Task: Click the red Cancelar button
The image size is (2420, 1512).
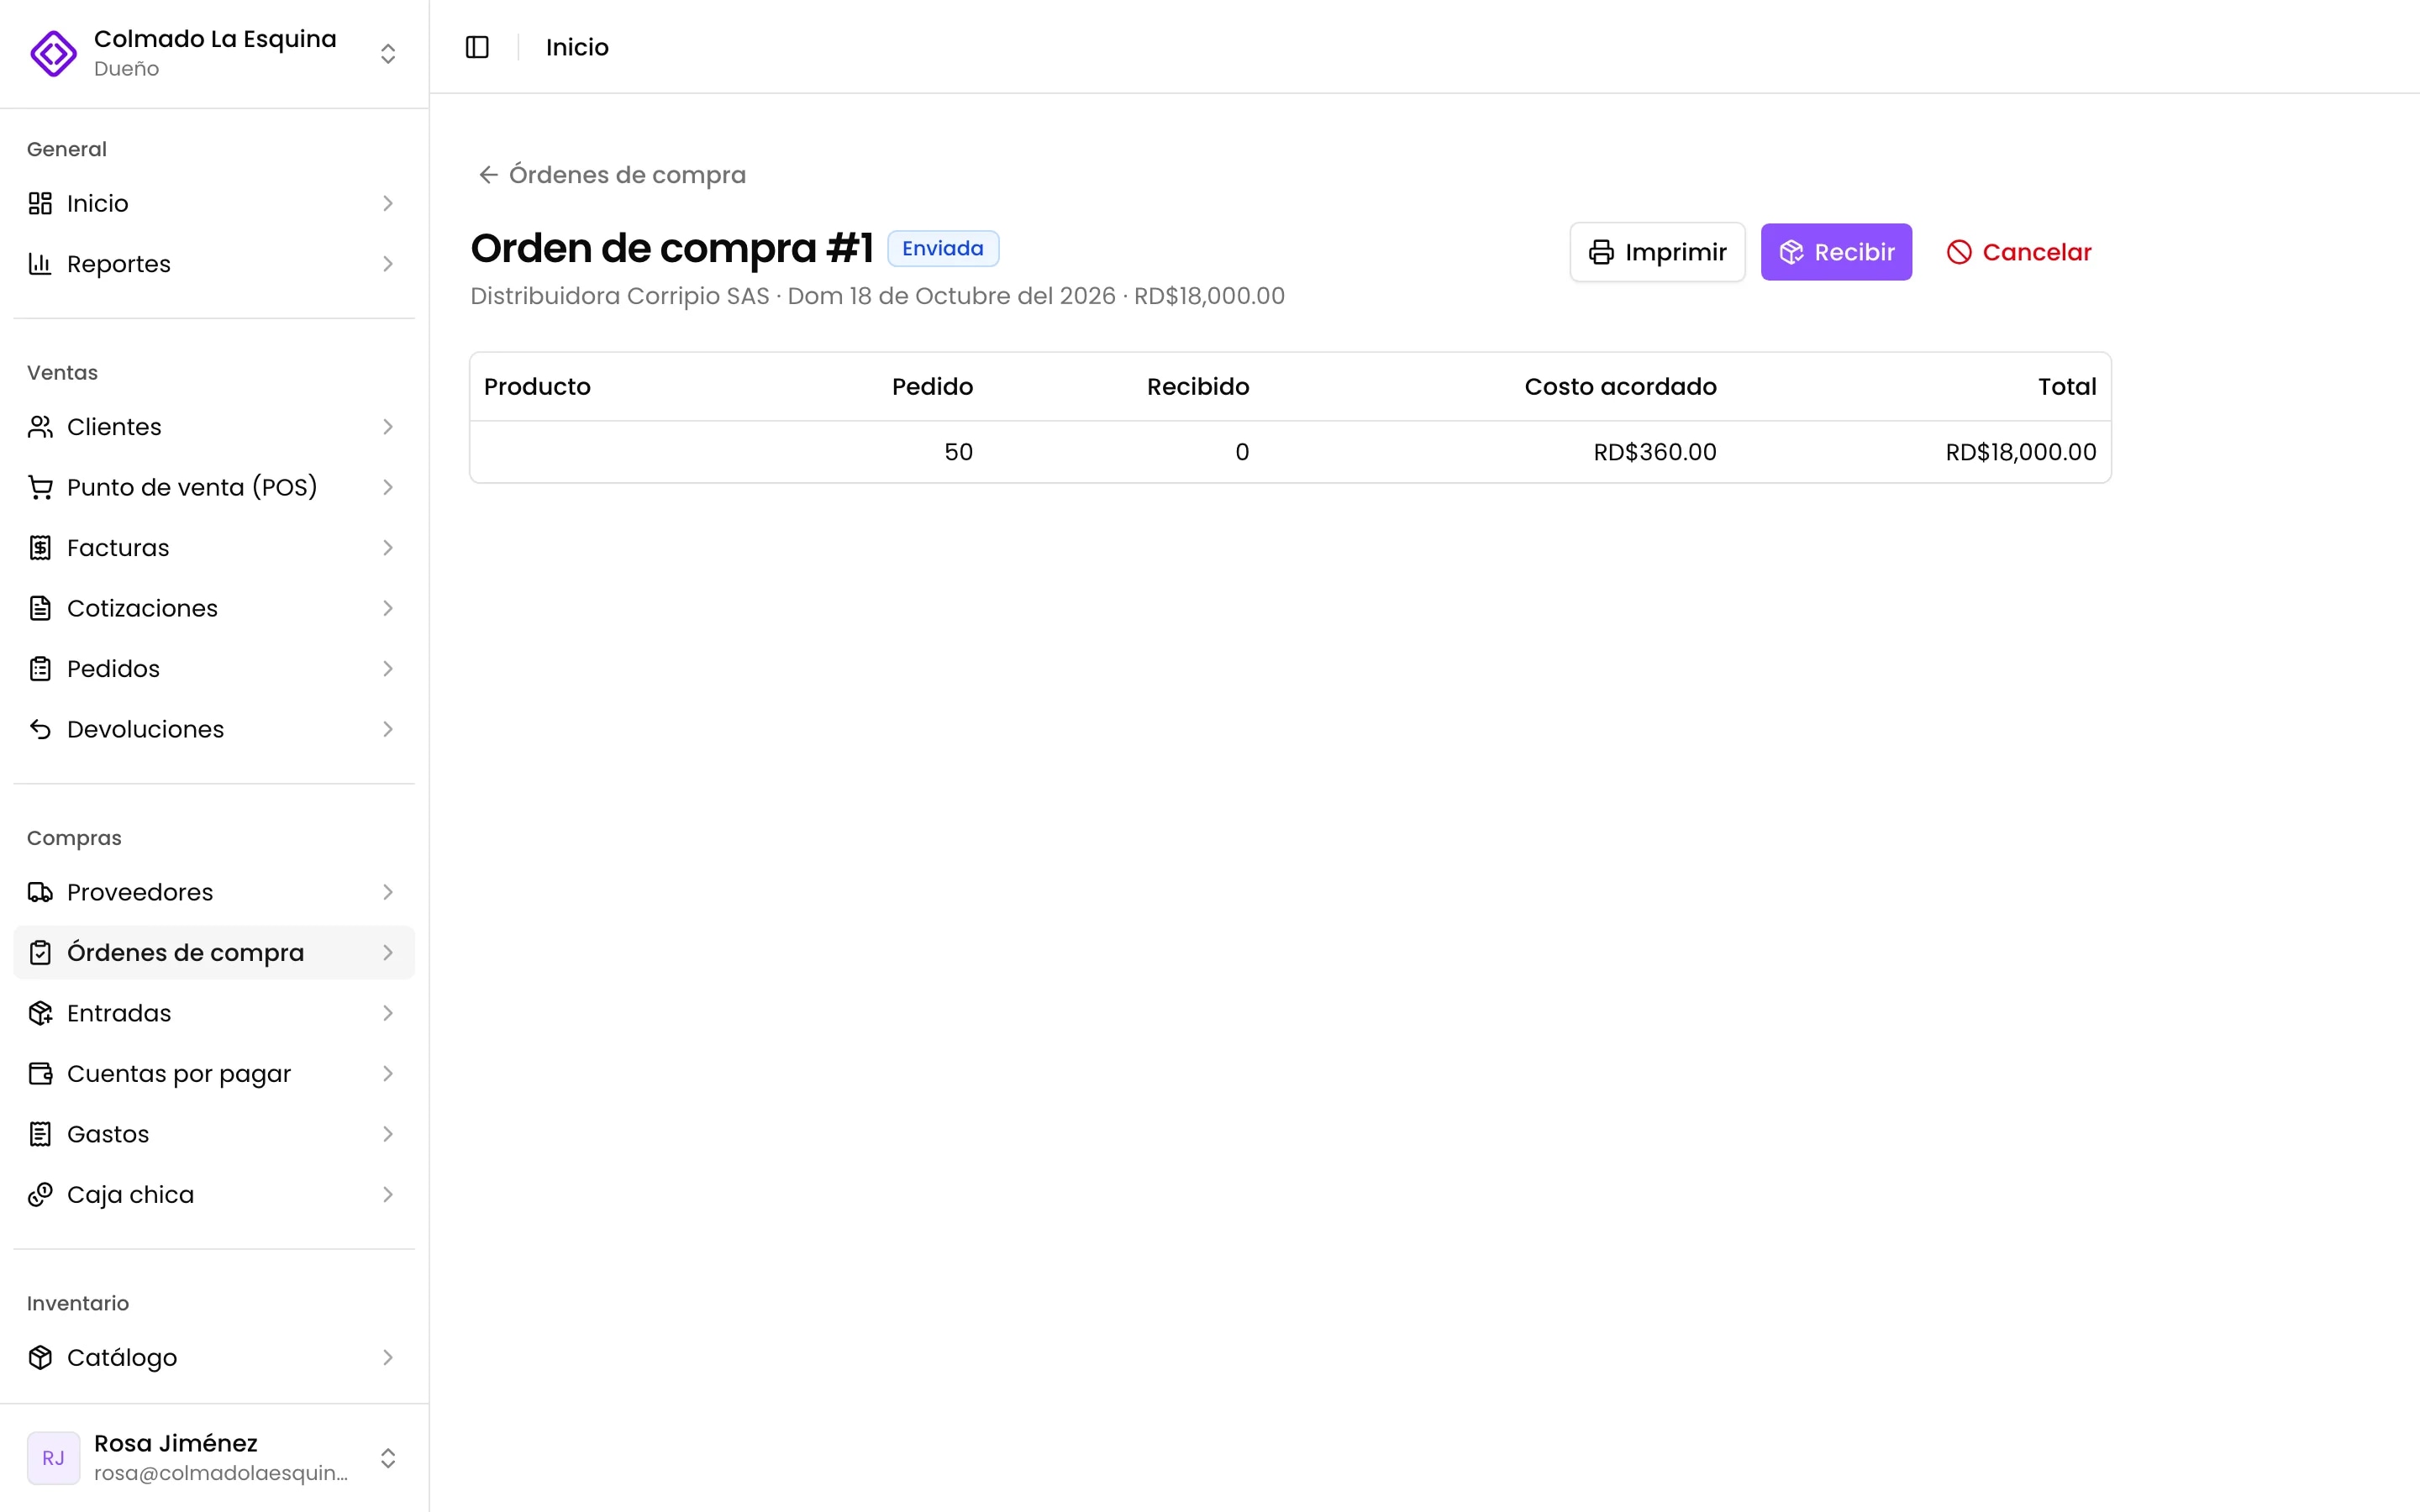Action: pos(2019,252)
